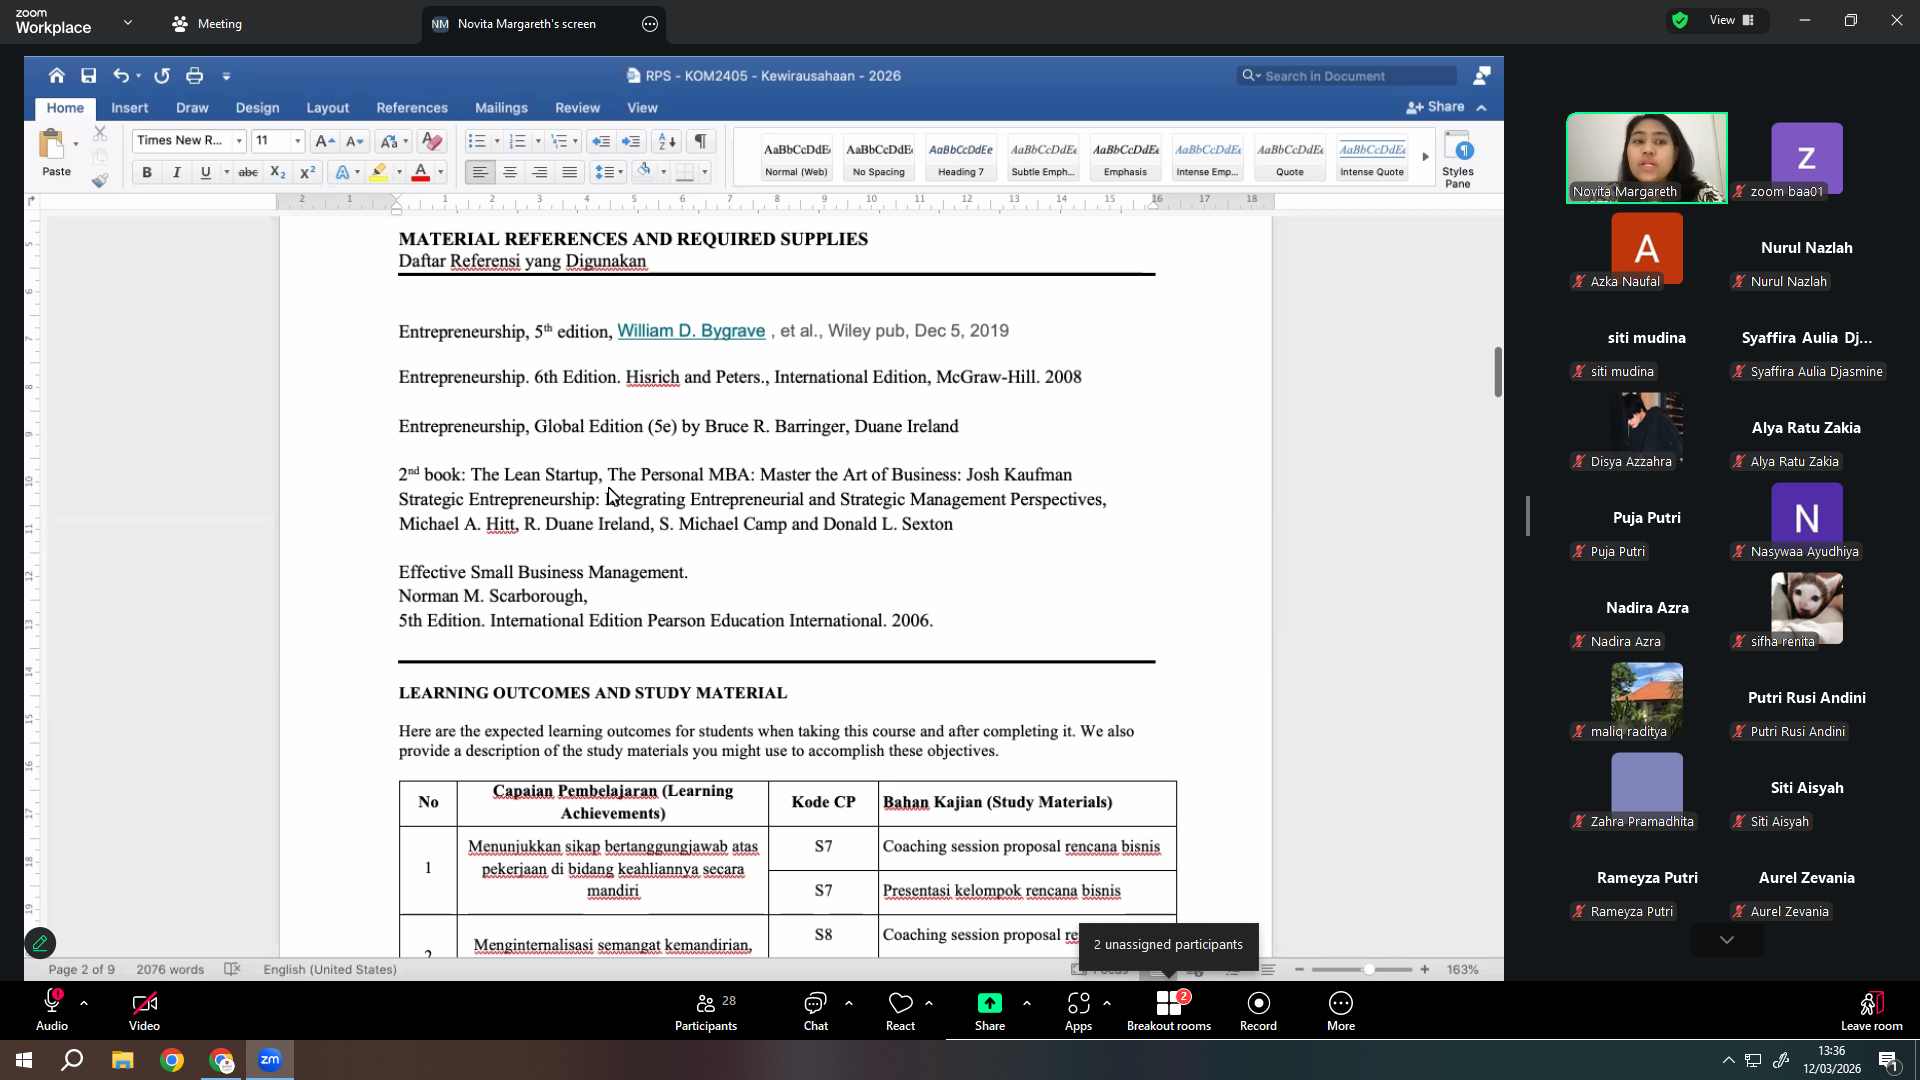The width and height of the screenshot is (1920, 1080).
Task: Click the Format Painter brush icon
Action: pos(100,181)
